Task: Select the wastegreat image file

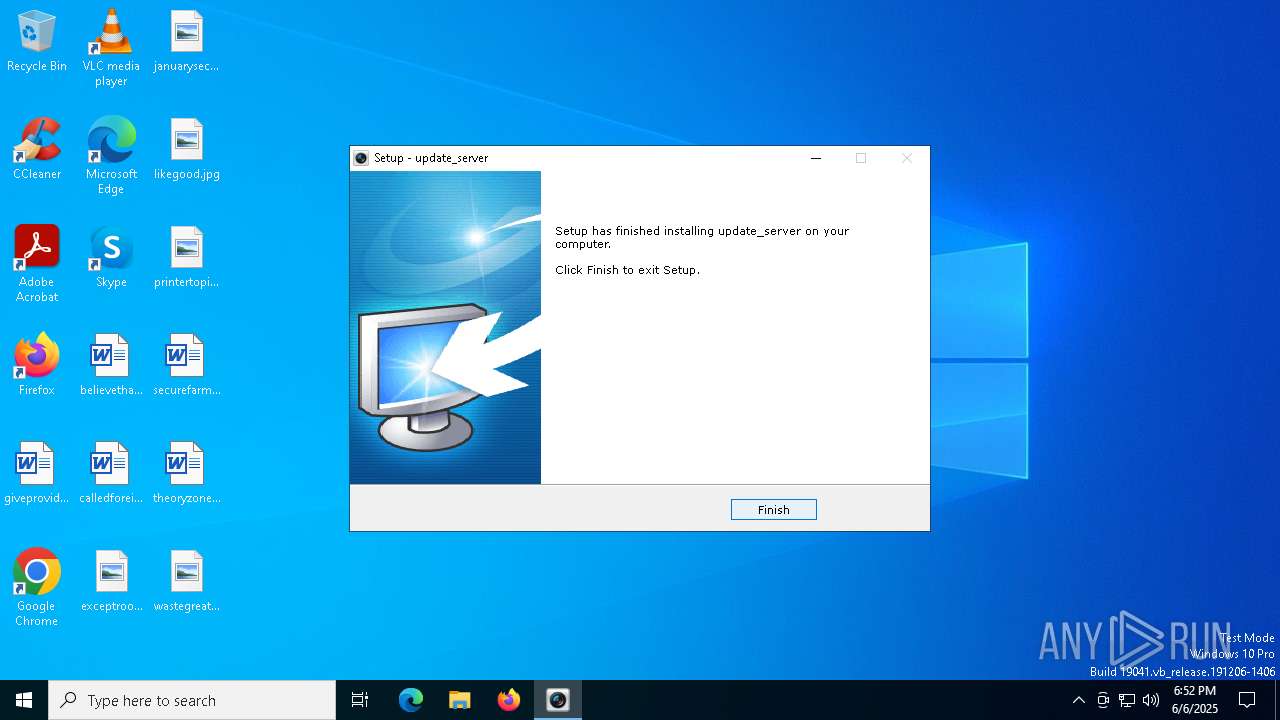Action: coord(186,582)
